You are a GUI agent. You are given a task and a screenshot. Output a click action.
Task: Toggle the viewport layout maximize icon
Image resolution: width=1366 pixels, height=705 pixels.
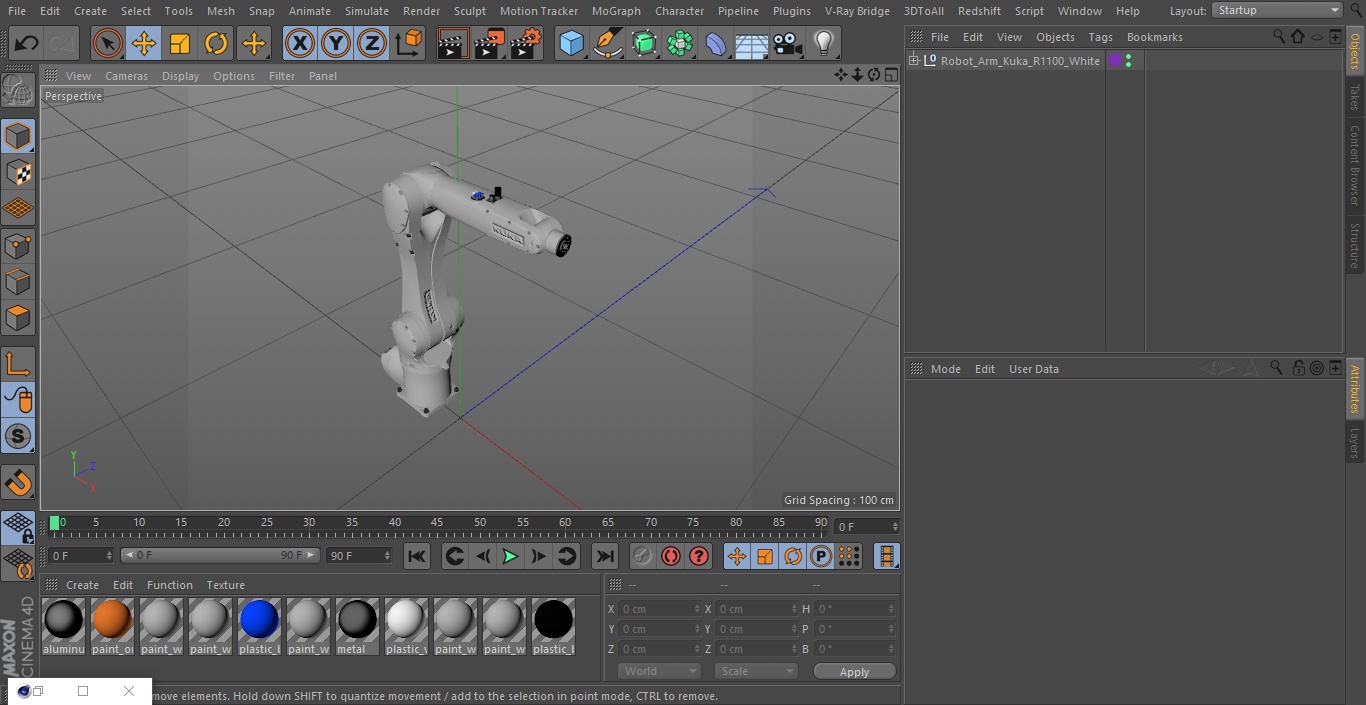(x=890, y=75)
